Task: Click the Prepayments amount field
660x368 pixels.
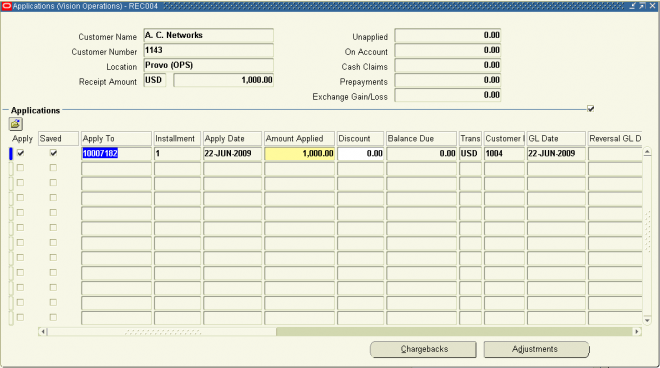Action: 447,80
